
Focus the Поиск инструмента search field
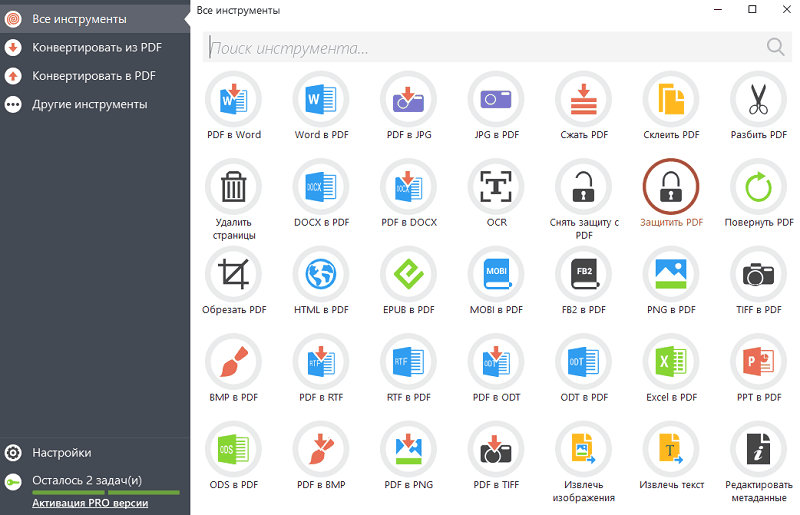click(x=480, y=47)
